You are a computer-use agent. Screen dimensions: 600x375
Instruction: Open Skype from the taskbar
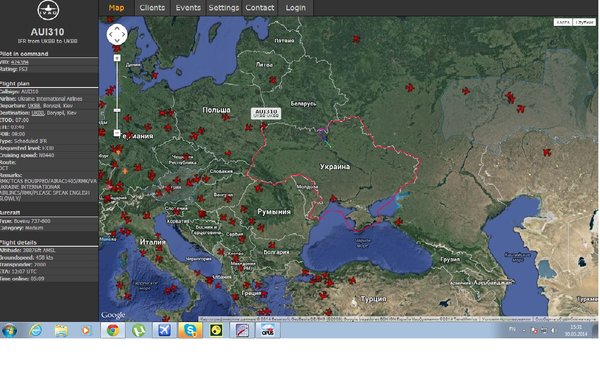click(190, 330)
